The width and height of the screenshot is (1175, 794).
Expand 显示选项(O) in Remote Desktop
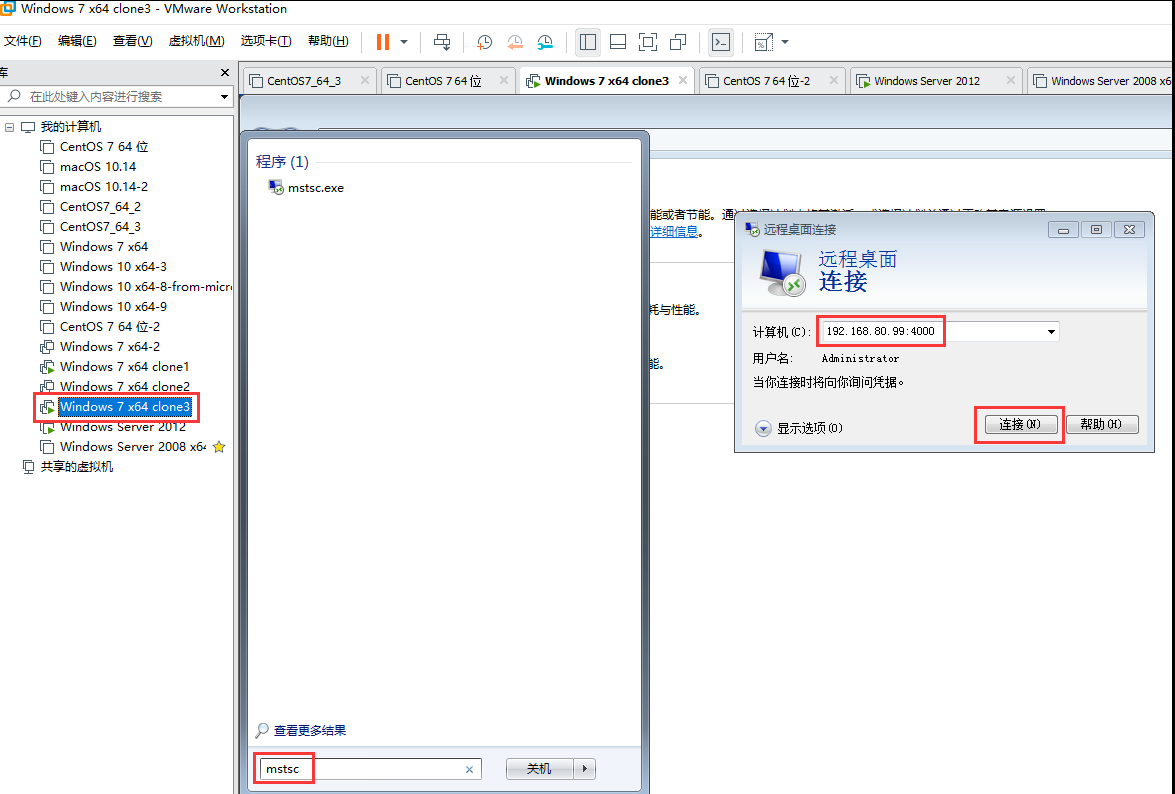click(x=800, y=428)
